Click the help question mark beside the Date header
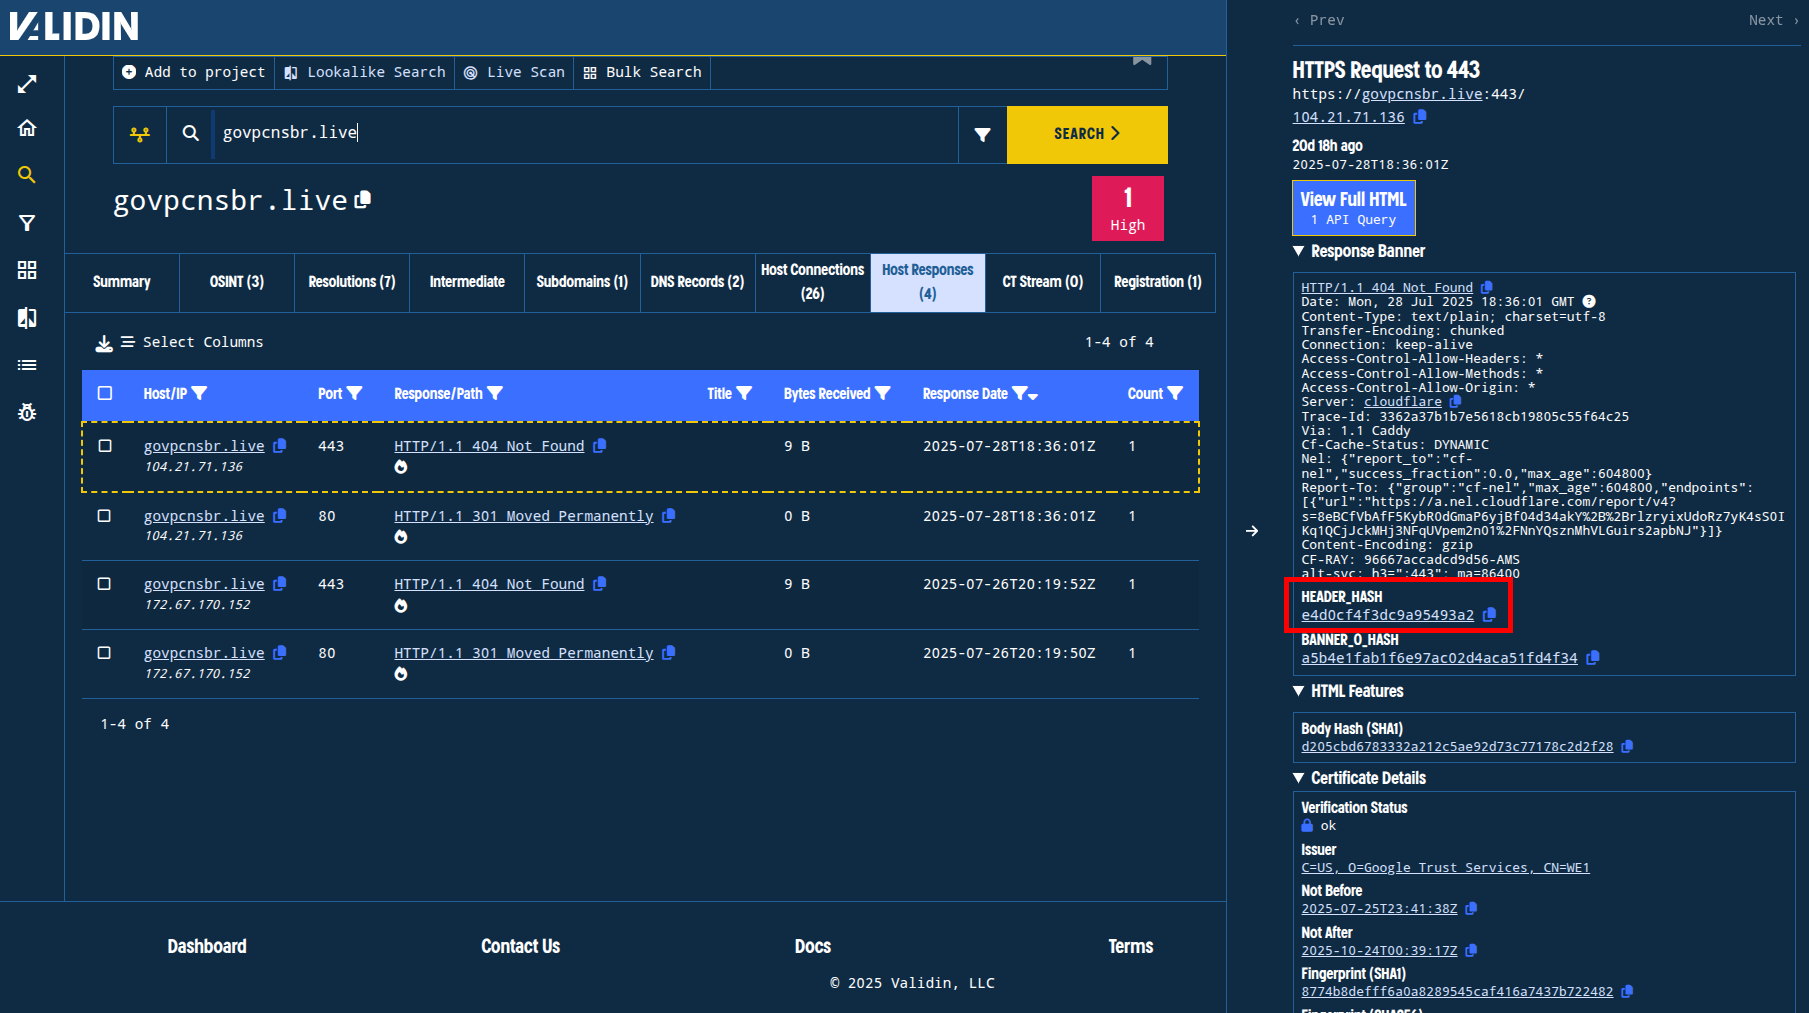Image resolution: width=1809 pixels, height=1013 pixels. point(1589,302)
